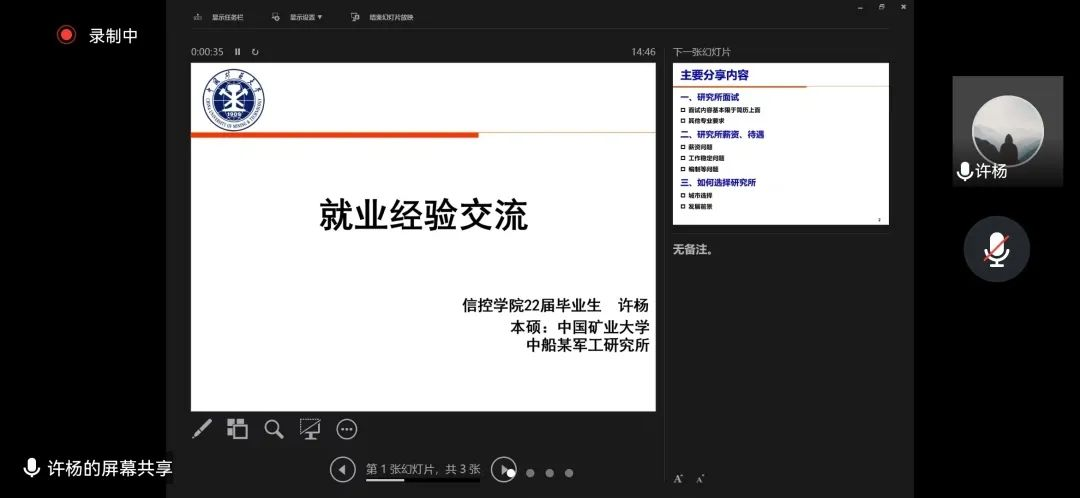The height and width of the screenshot is (498, 1080).
Task: Open the see all slides grid view
Action: pos(237,429)
